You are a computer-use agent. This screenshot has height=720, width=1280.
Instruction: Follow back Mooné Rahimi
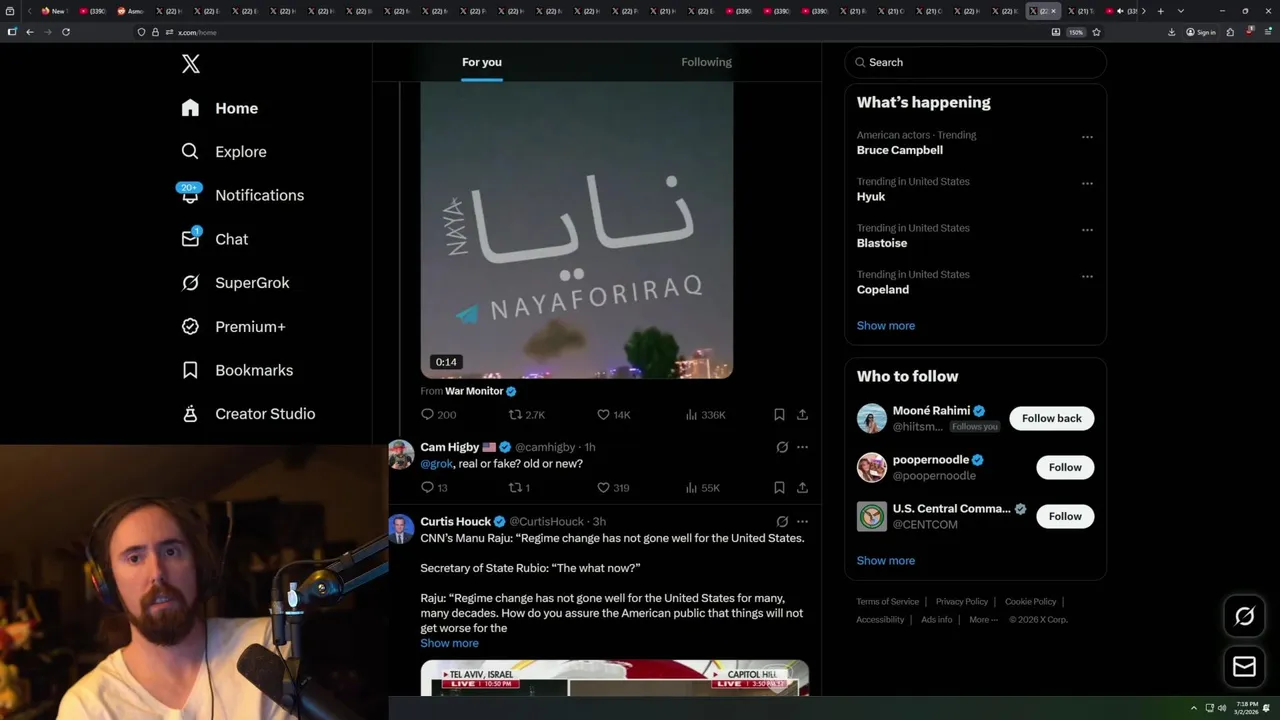pos(1051,418)
